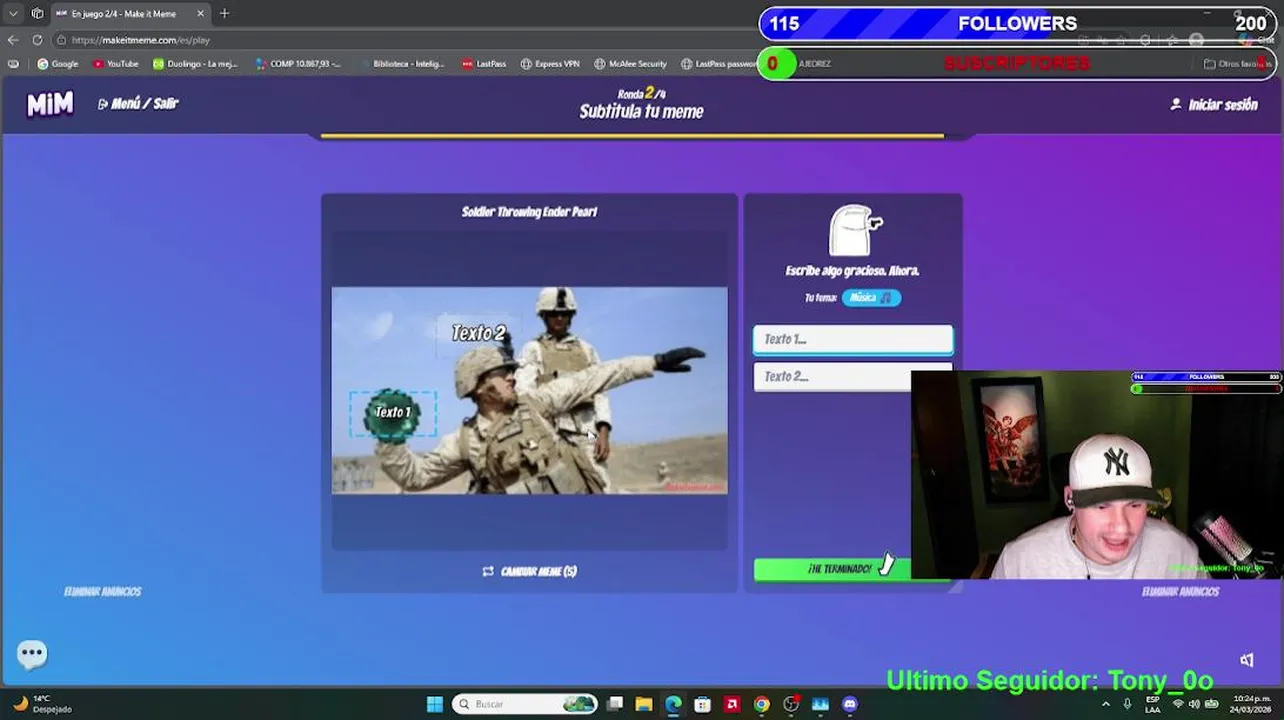Click the Música theme tag
Screen dimensions: 1284x720
pos(871,297)
